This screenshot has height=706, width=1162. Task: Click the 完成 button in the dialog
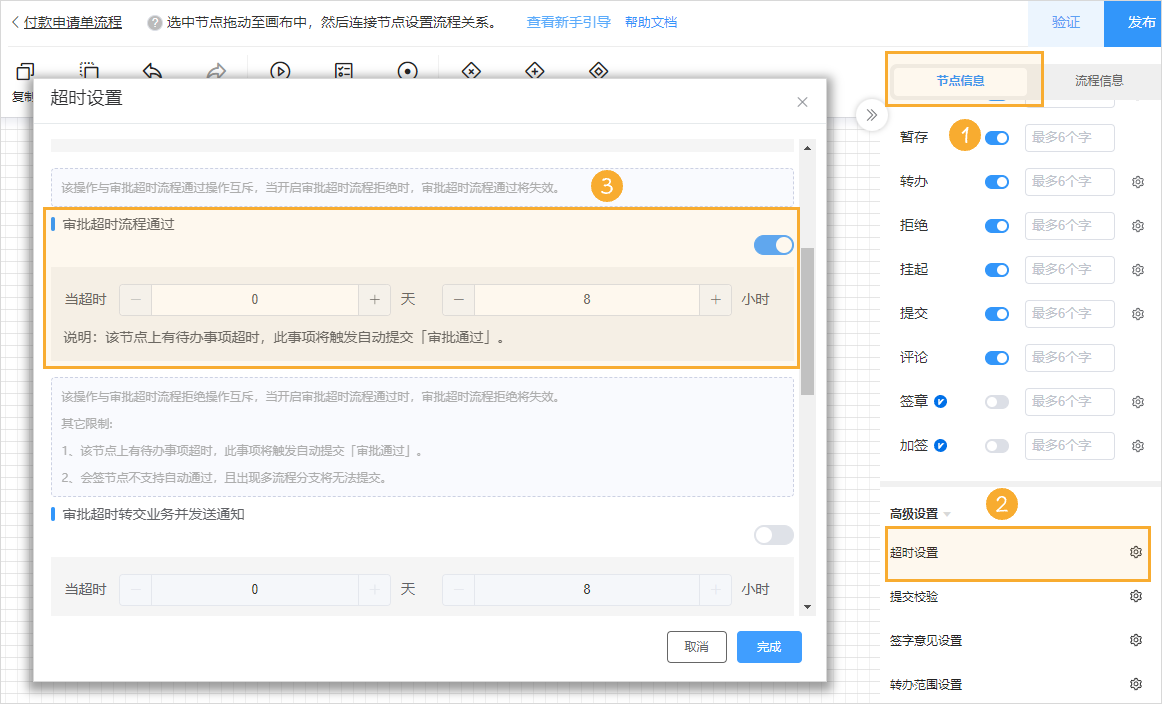point(768,647)
